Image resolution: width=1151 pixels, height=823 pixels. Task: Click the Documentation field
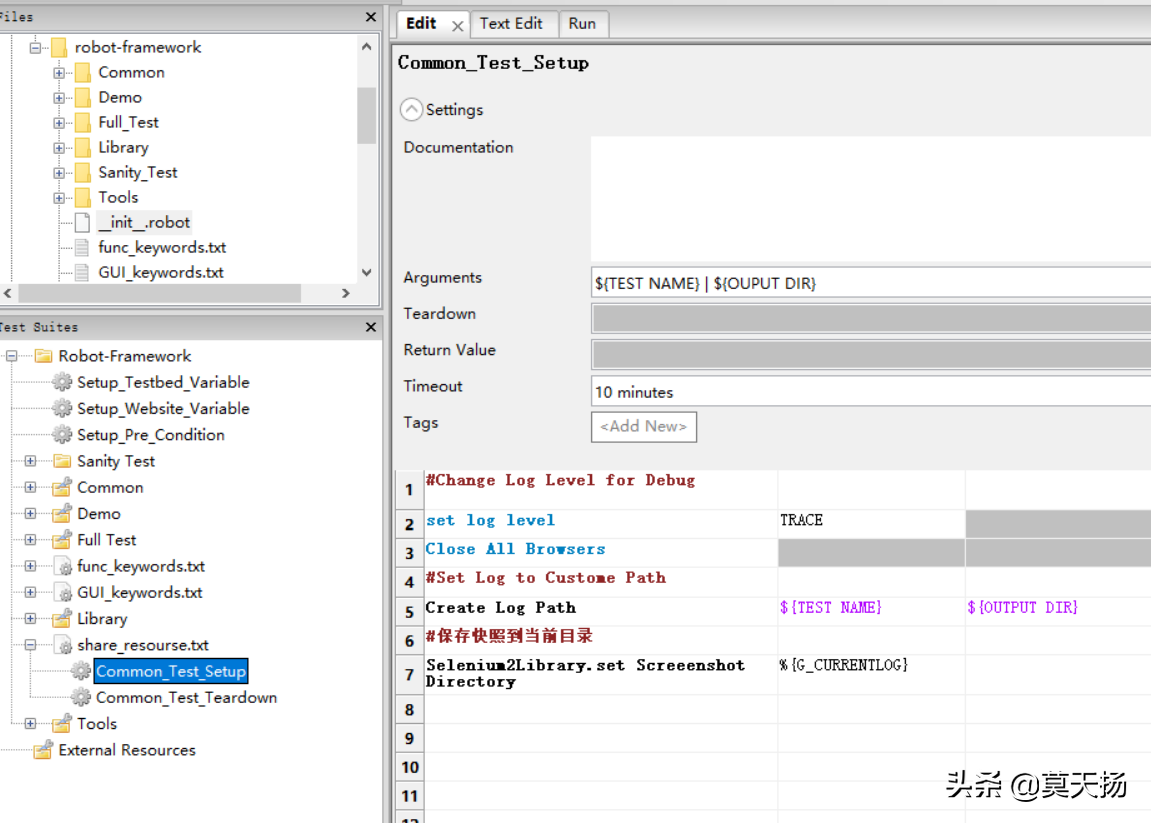(871, 199)
